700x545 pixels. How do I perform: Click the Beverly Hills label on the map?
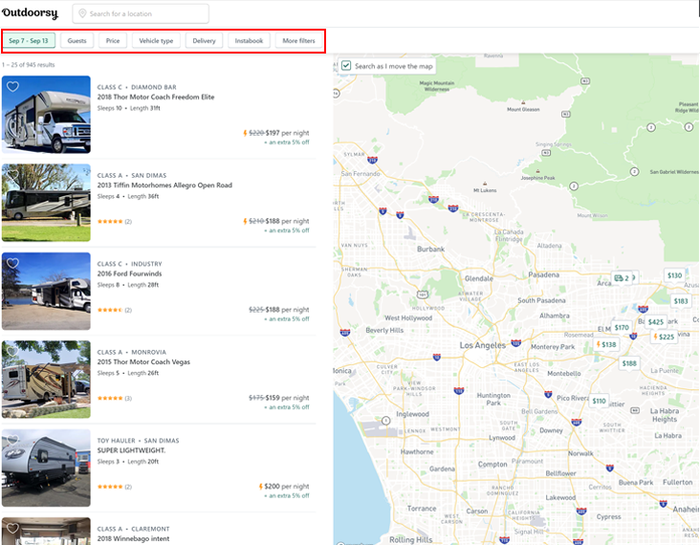[x=384, y=330]
